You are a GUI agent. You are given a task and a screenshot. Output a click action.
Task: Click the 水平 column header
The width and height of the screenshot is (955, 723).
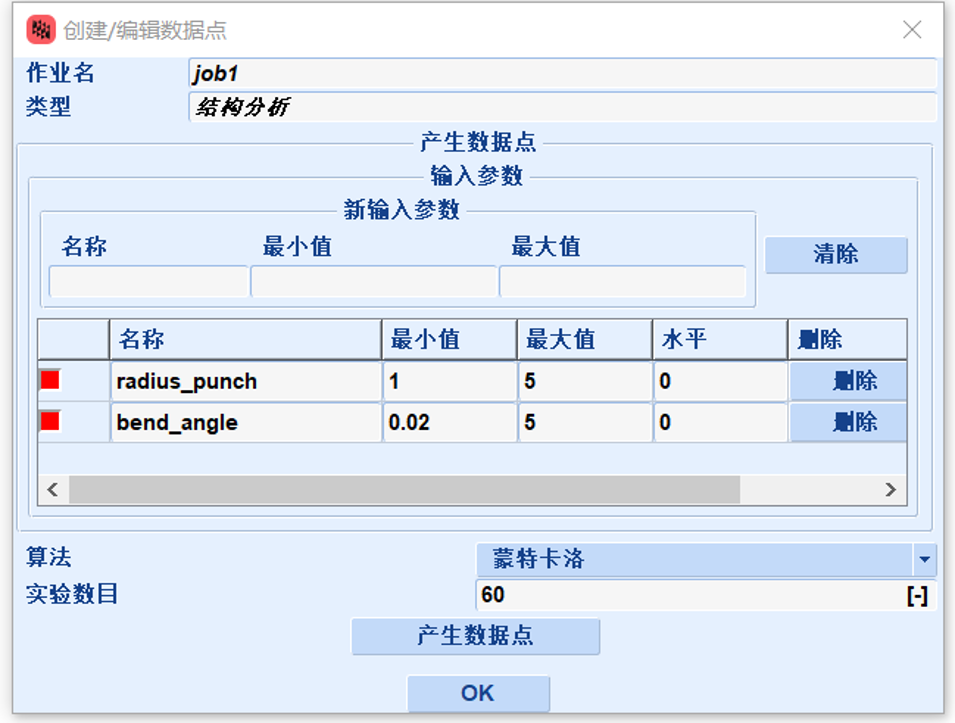coord(719,339)
